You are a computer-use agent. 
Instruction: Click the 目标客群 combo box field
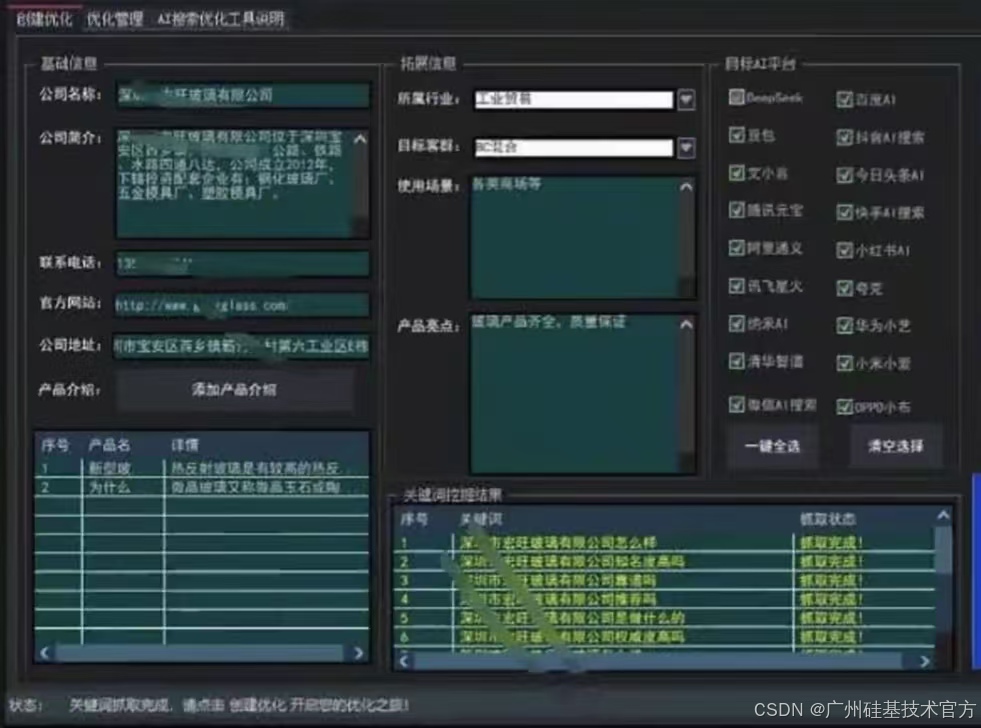[574, 148]
